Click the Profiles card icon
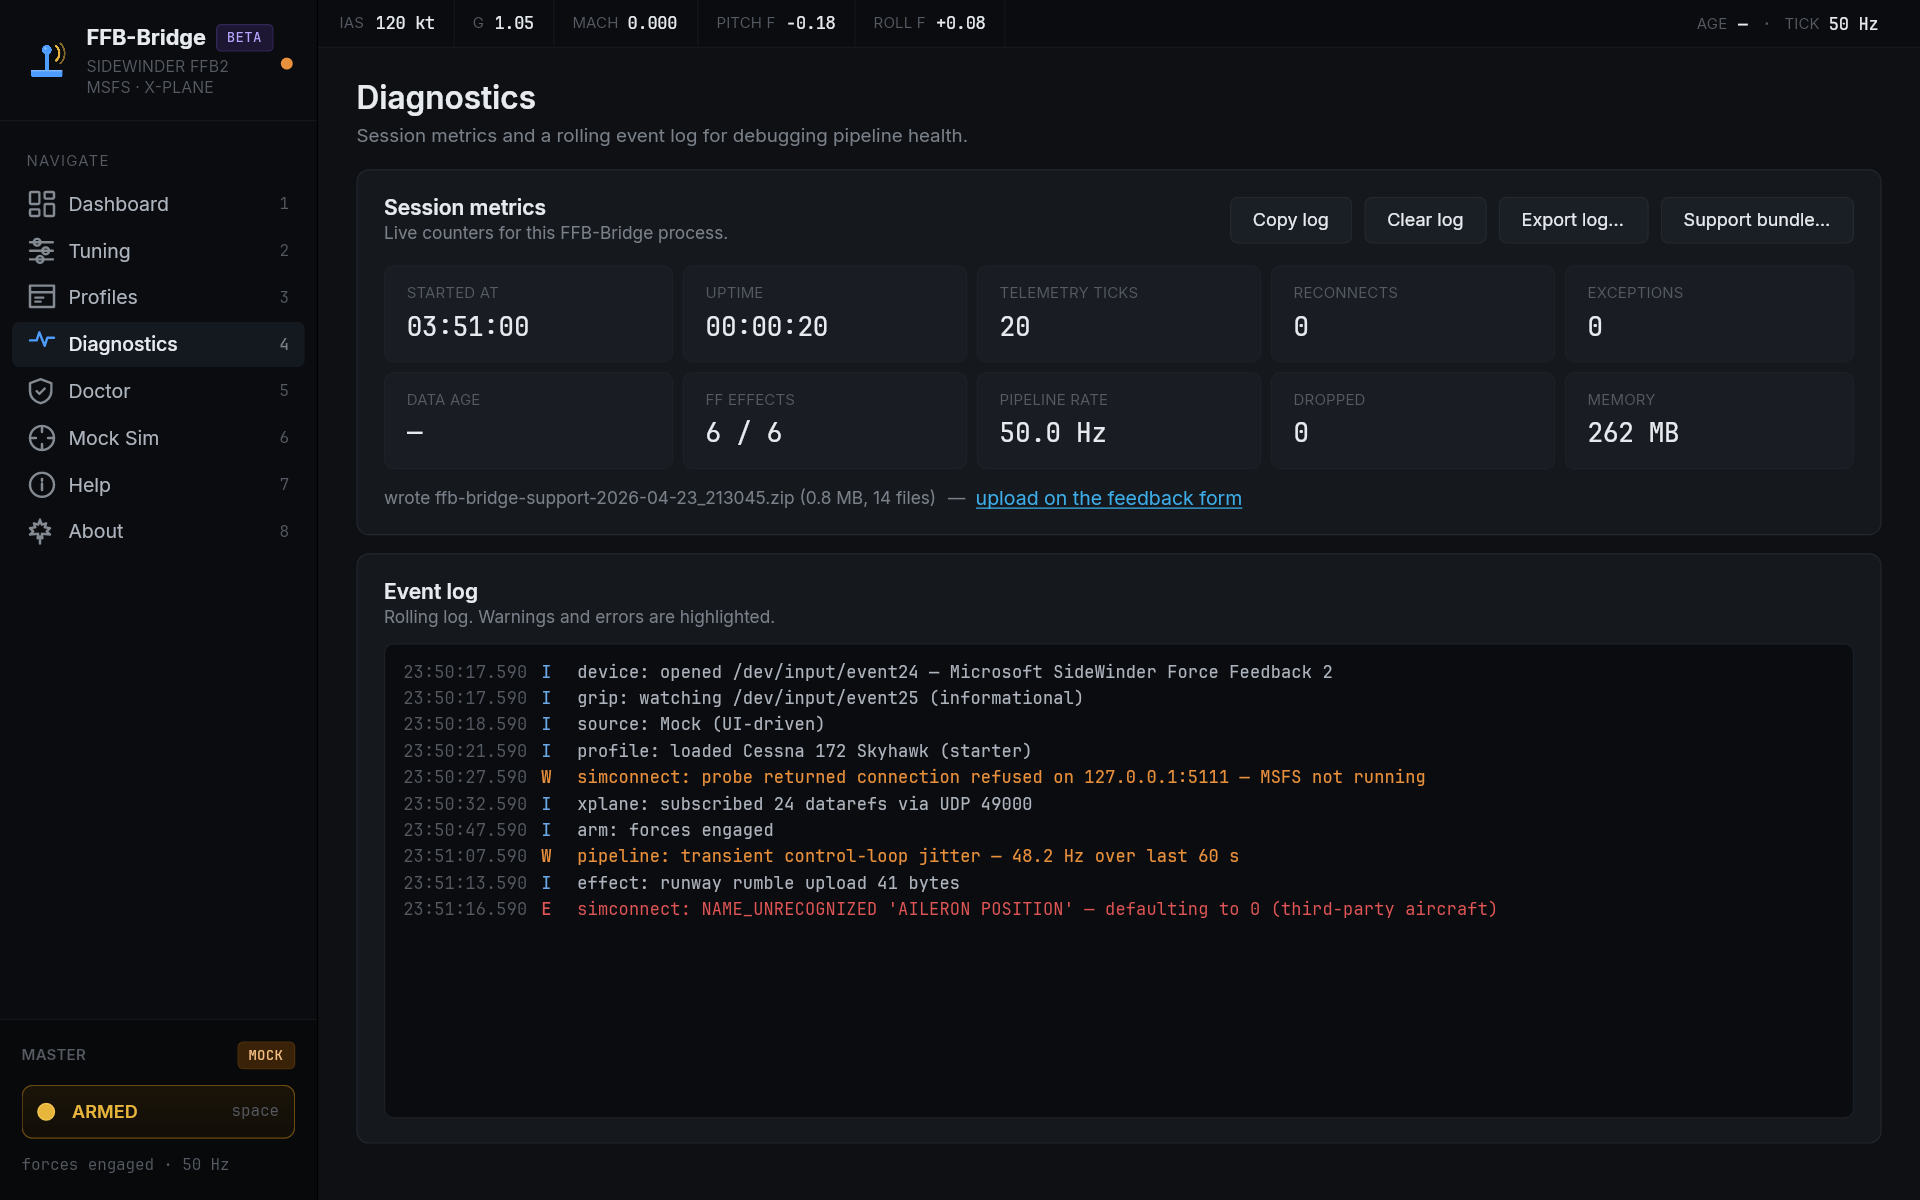This screenshot has width=1920, height=1200. click(41, 297)
